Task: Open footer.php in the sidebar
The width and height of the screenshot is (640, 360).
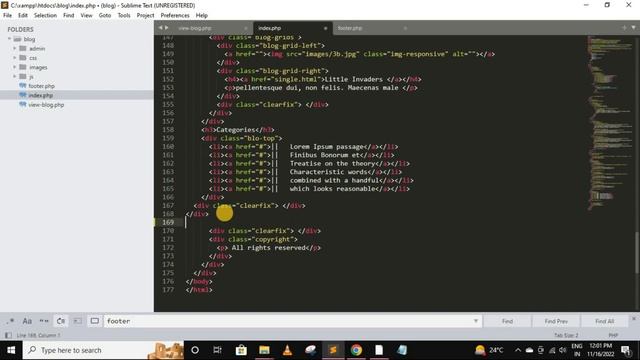Action: coord(41,86)
